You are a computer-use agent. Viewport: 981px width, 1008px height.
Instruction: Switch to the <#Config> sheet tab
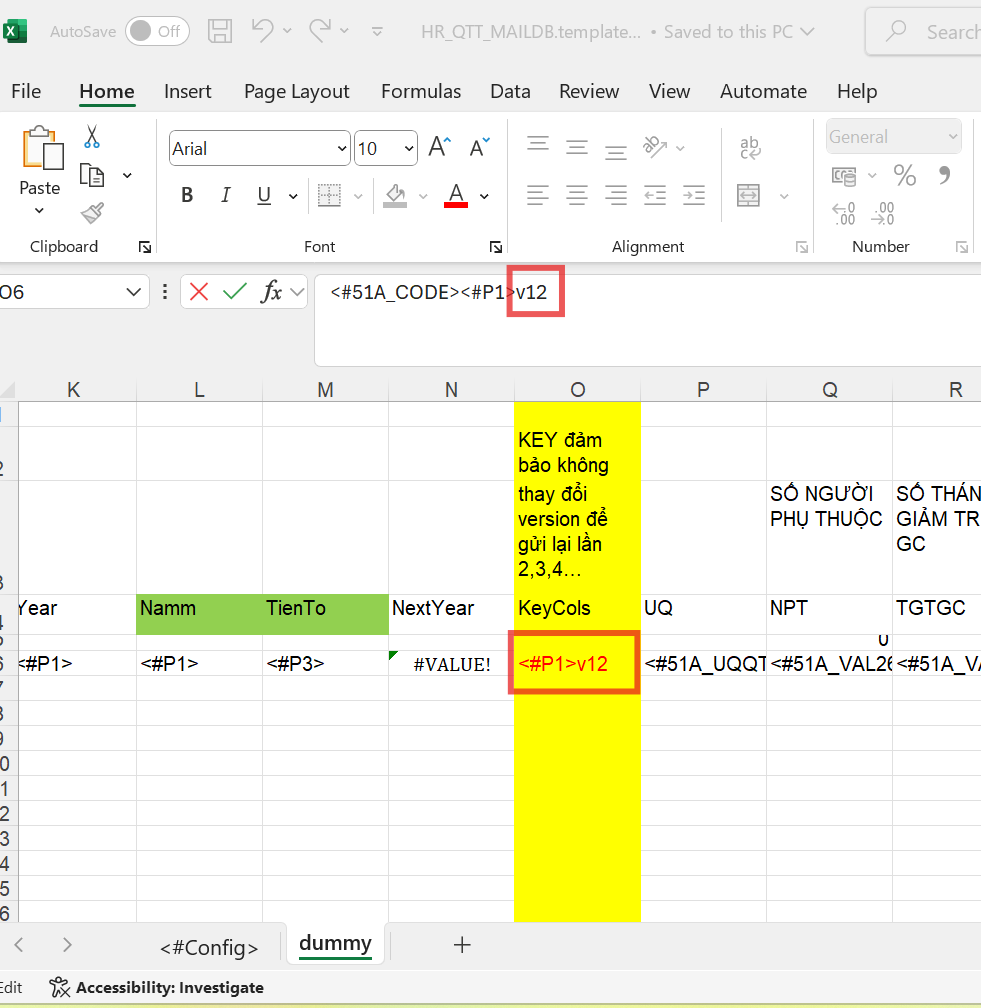click(x=209, y=948)
